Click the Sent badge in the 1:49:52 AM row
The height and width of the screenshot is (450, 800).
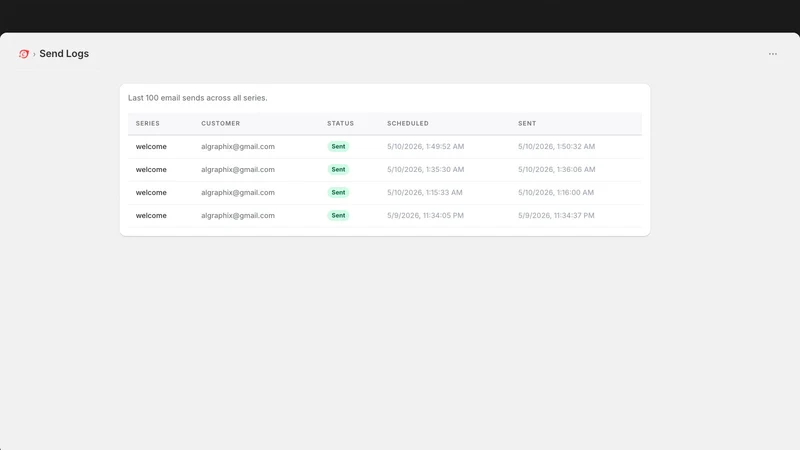coord(338,146)
